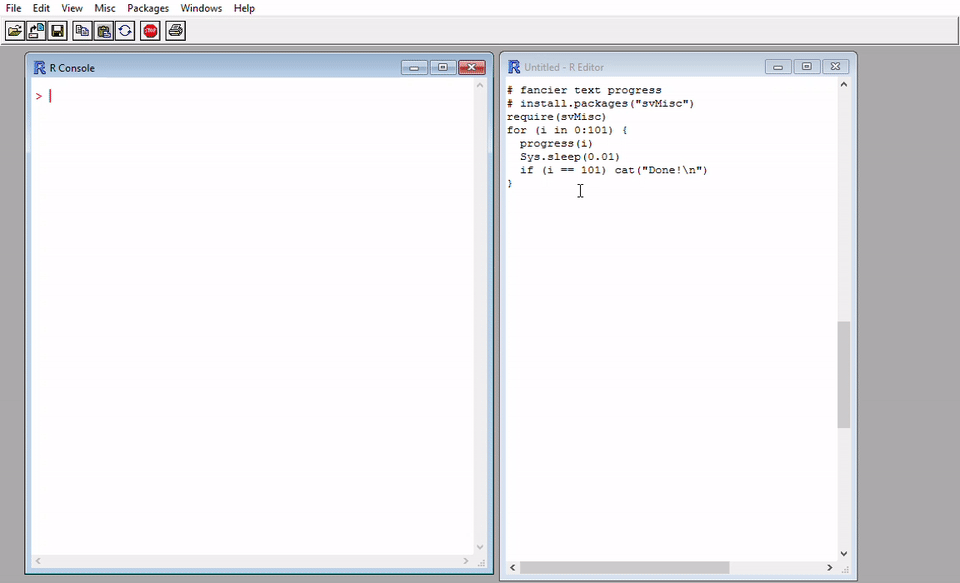Open the View menu
Image resolution: width=960 pixels, height=583 pixels.
coord(72,8)
